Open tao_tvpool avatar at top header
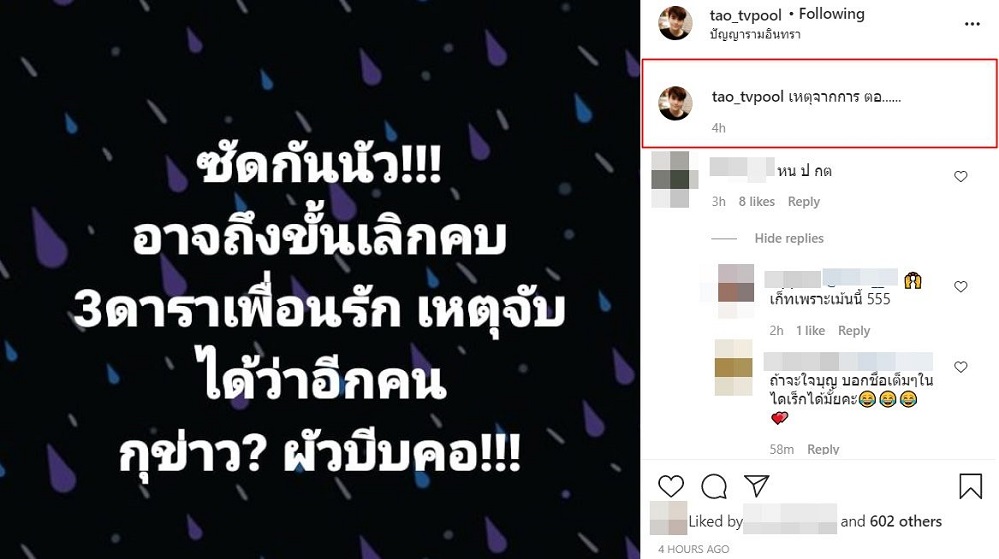The image size is (999, 559). pyautogui.click(x=675, y=24)
